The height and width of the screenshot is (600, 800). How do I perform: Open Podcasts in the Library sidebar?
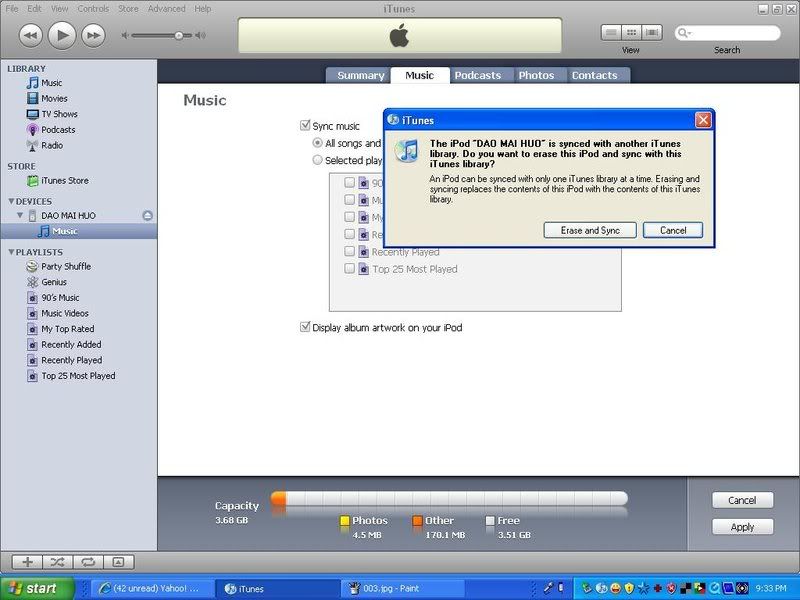point(58,130)
